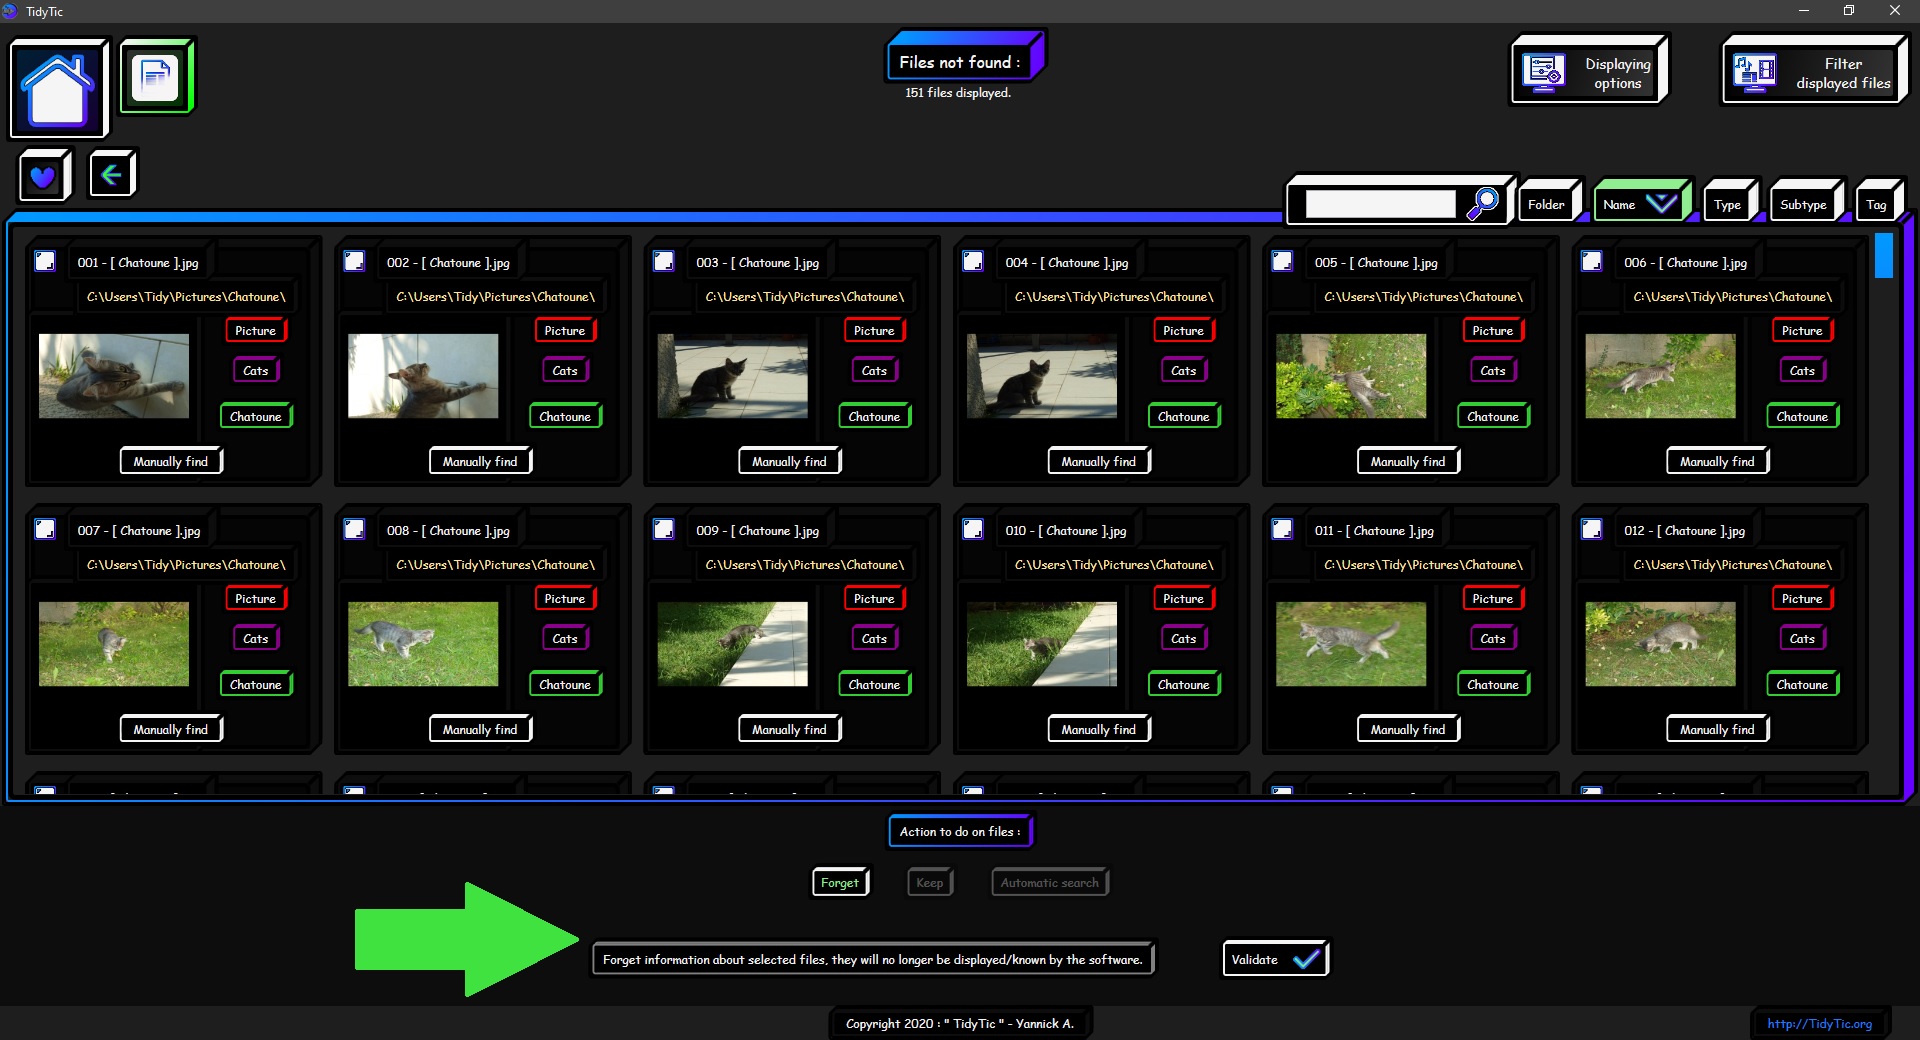Sort files by Folder
The height and width of the screenshot is (1040, 1920).
[1546, 204]
